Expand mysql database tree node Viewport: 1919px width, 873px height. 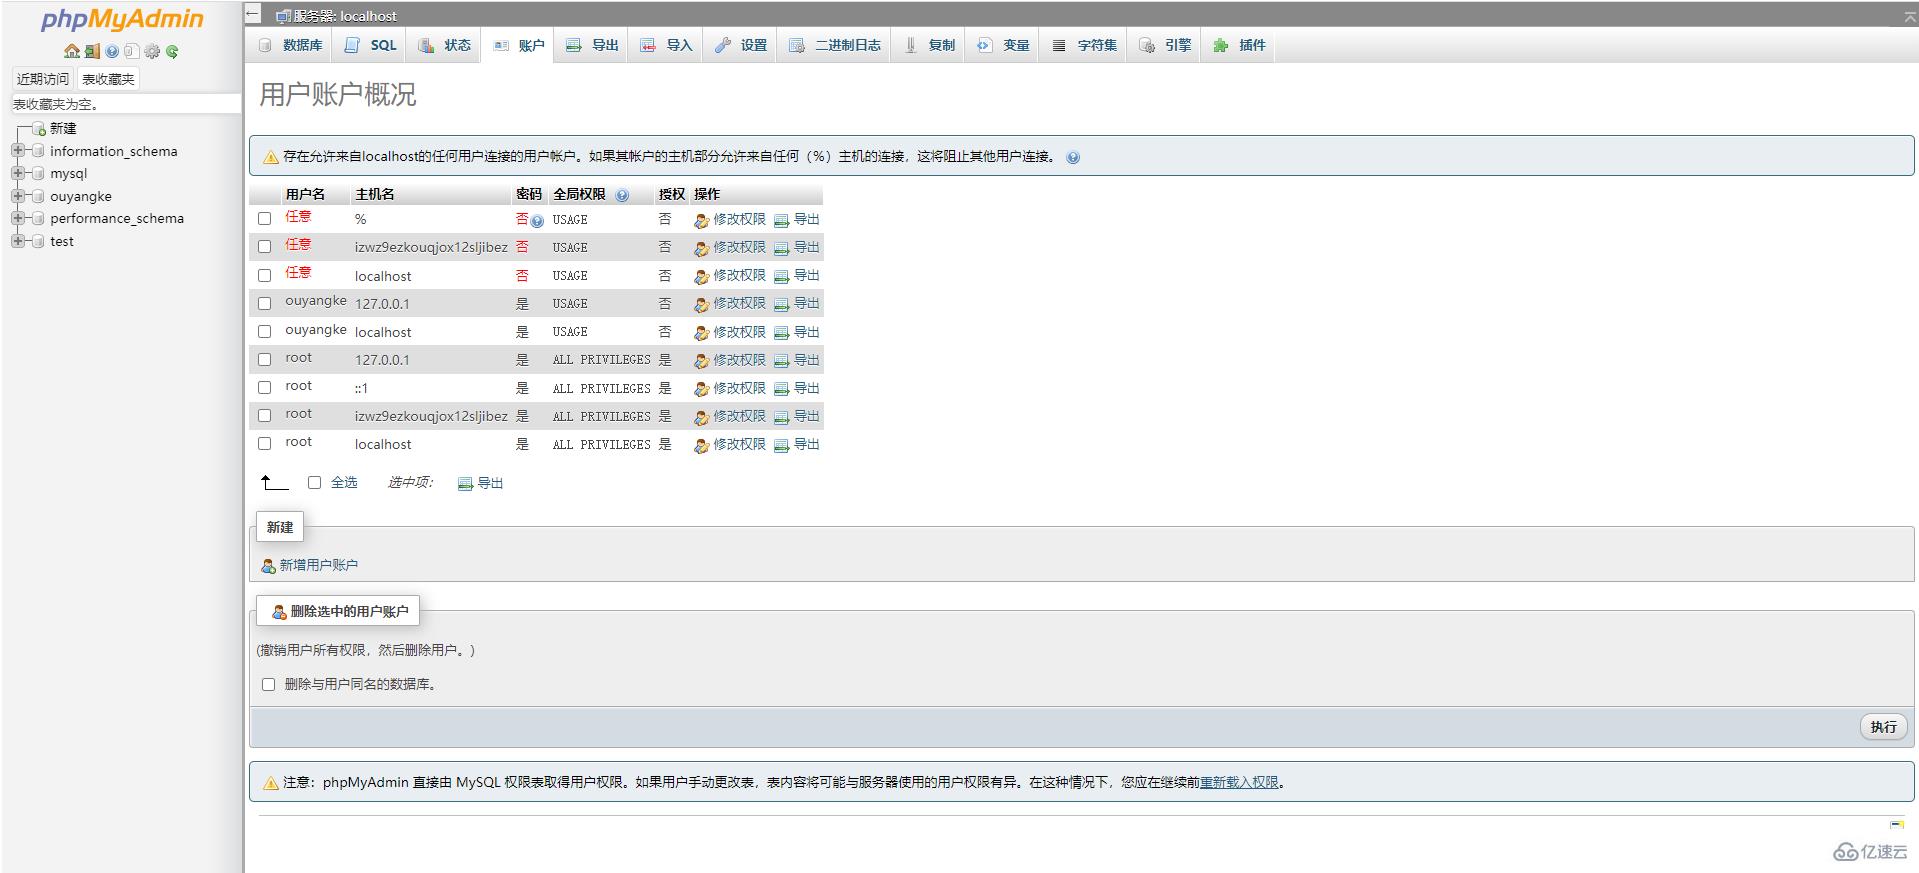pos(17,173)
